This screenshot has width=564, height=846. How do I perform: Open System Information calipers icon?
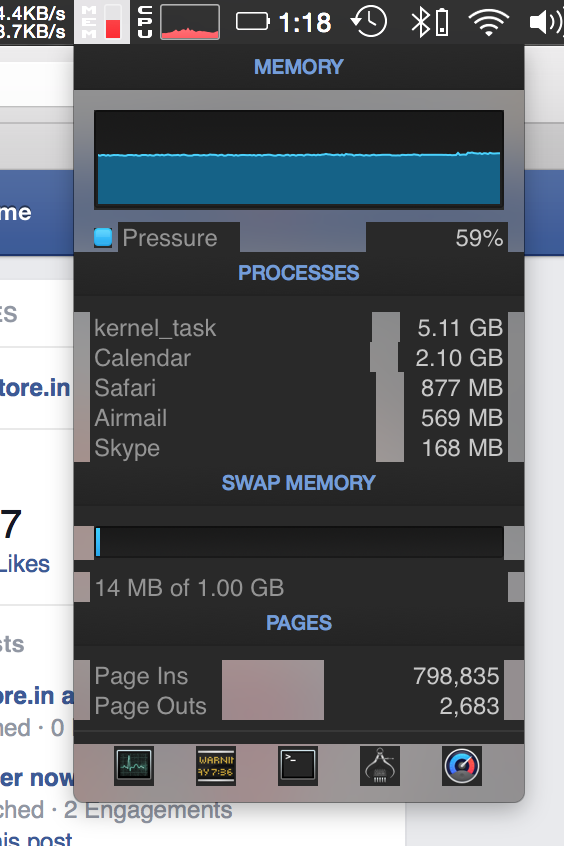(380, 766)
